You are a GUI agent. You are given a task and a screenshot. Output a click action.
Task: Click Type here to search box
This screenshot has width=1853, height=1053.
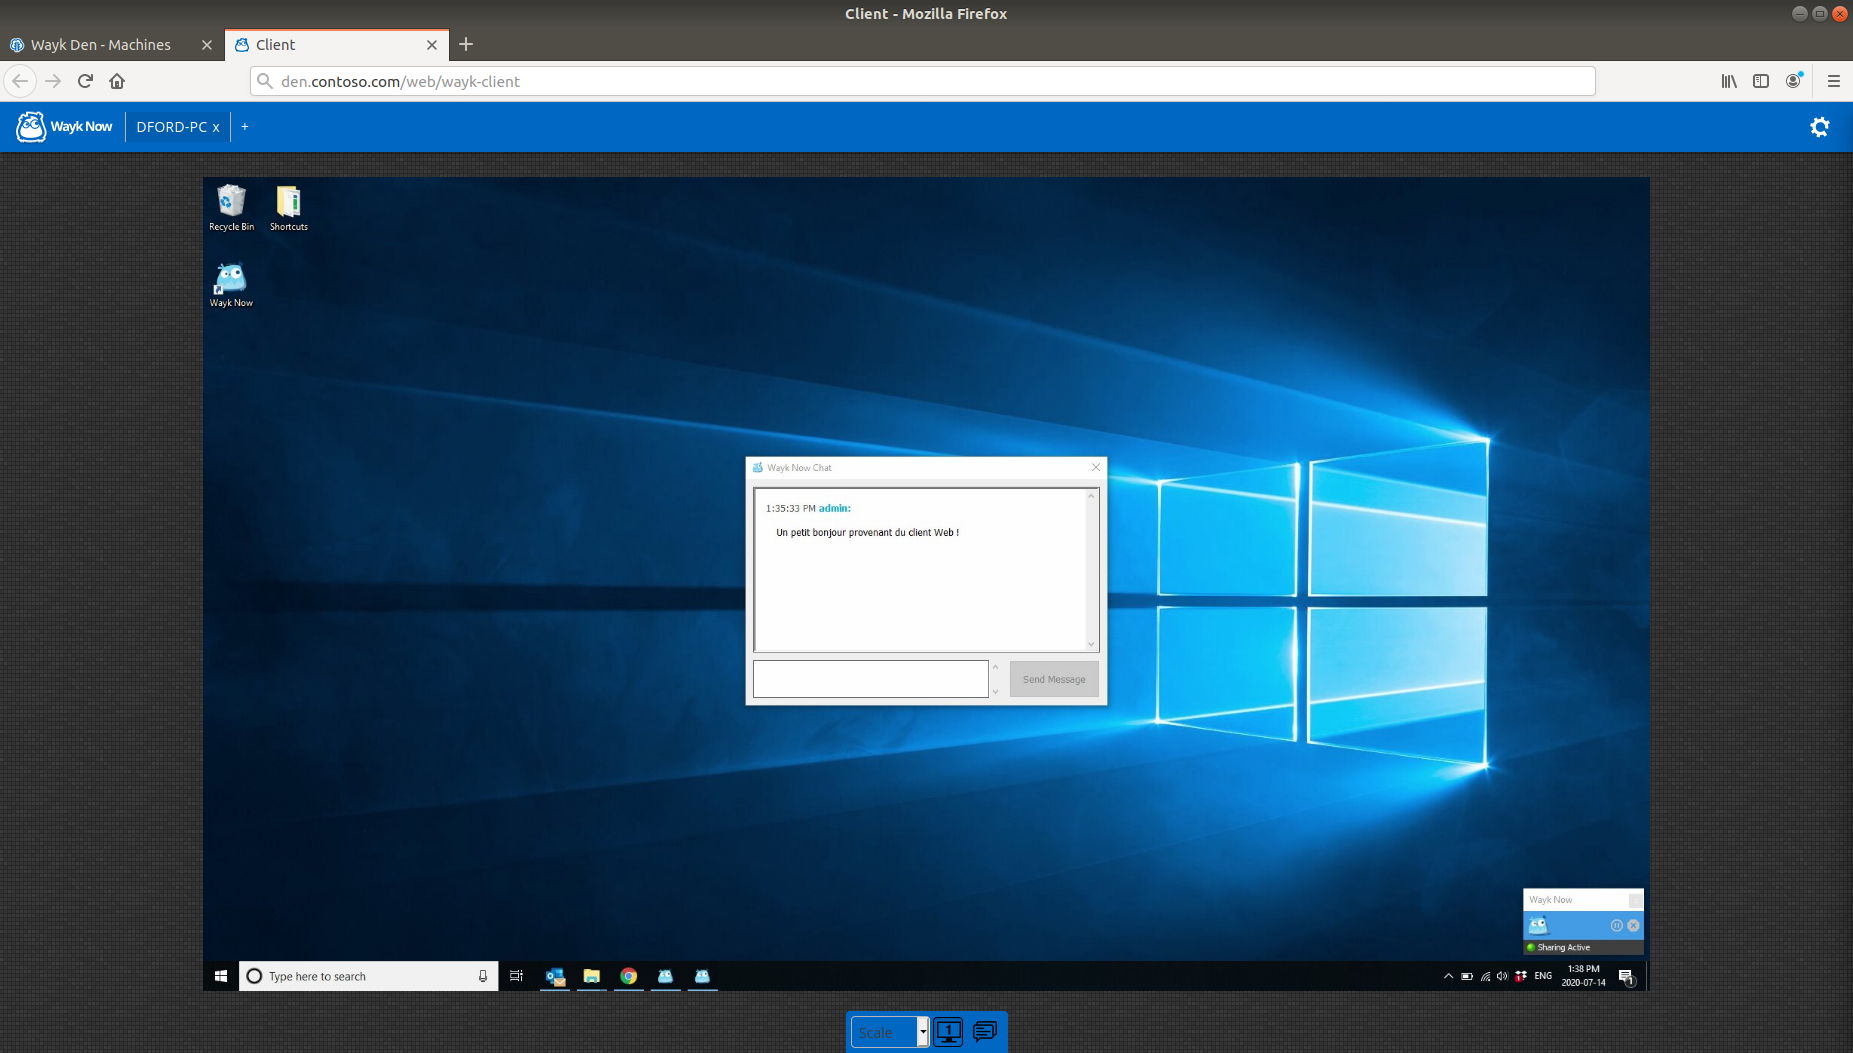[368, 976]
